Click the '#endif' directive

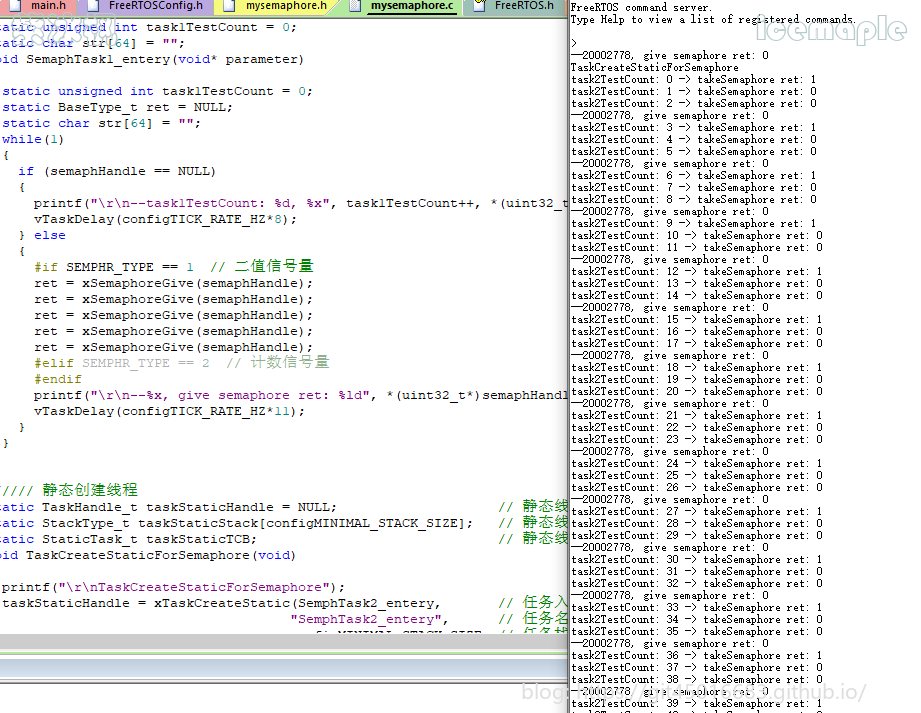coord(58,379)
